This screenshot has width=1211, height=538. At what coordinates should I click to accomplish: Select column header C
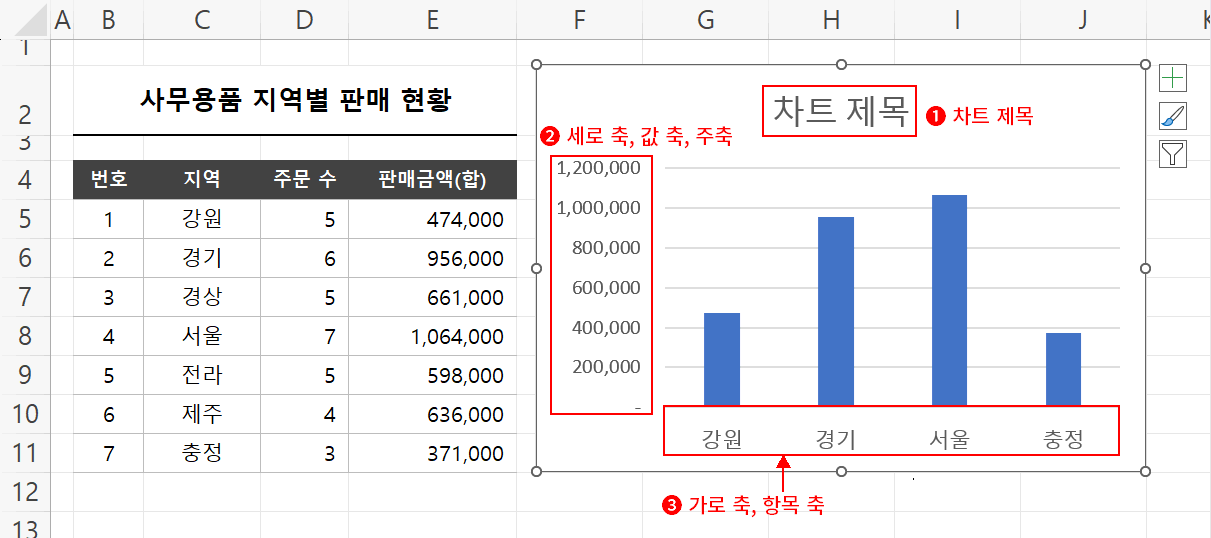tap(203, 19)
